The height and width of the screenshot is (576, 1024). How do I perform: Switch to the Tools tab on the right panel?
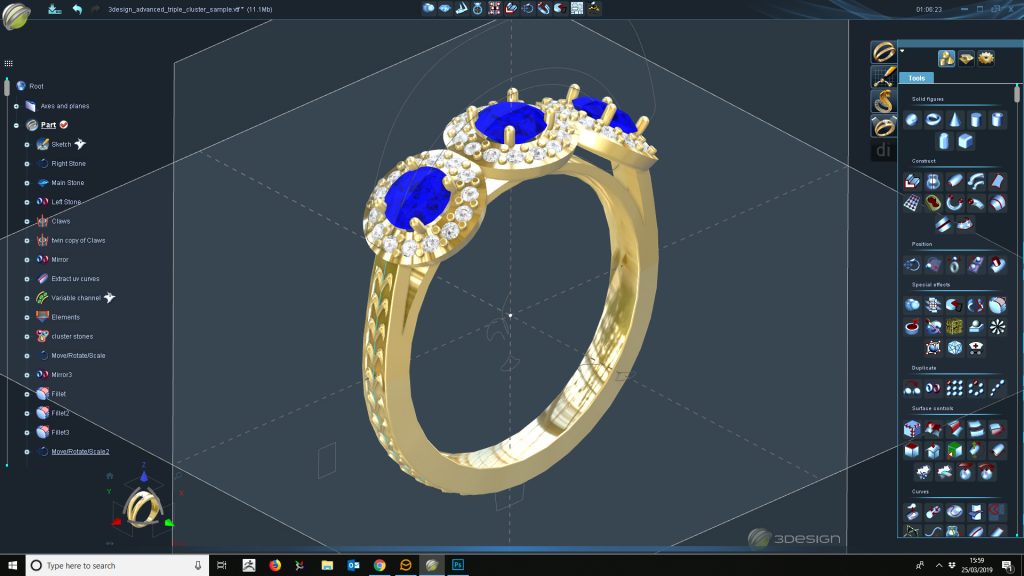pos(916,78)
